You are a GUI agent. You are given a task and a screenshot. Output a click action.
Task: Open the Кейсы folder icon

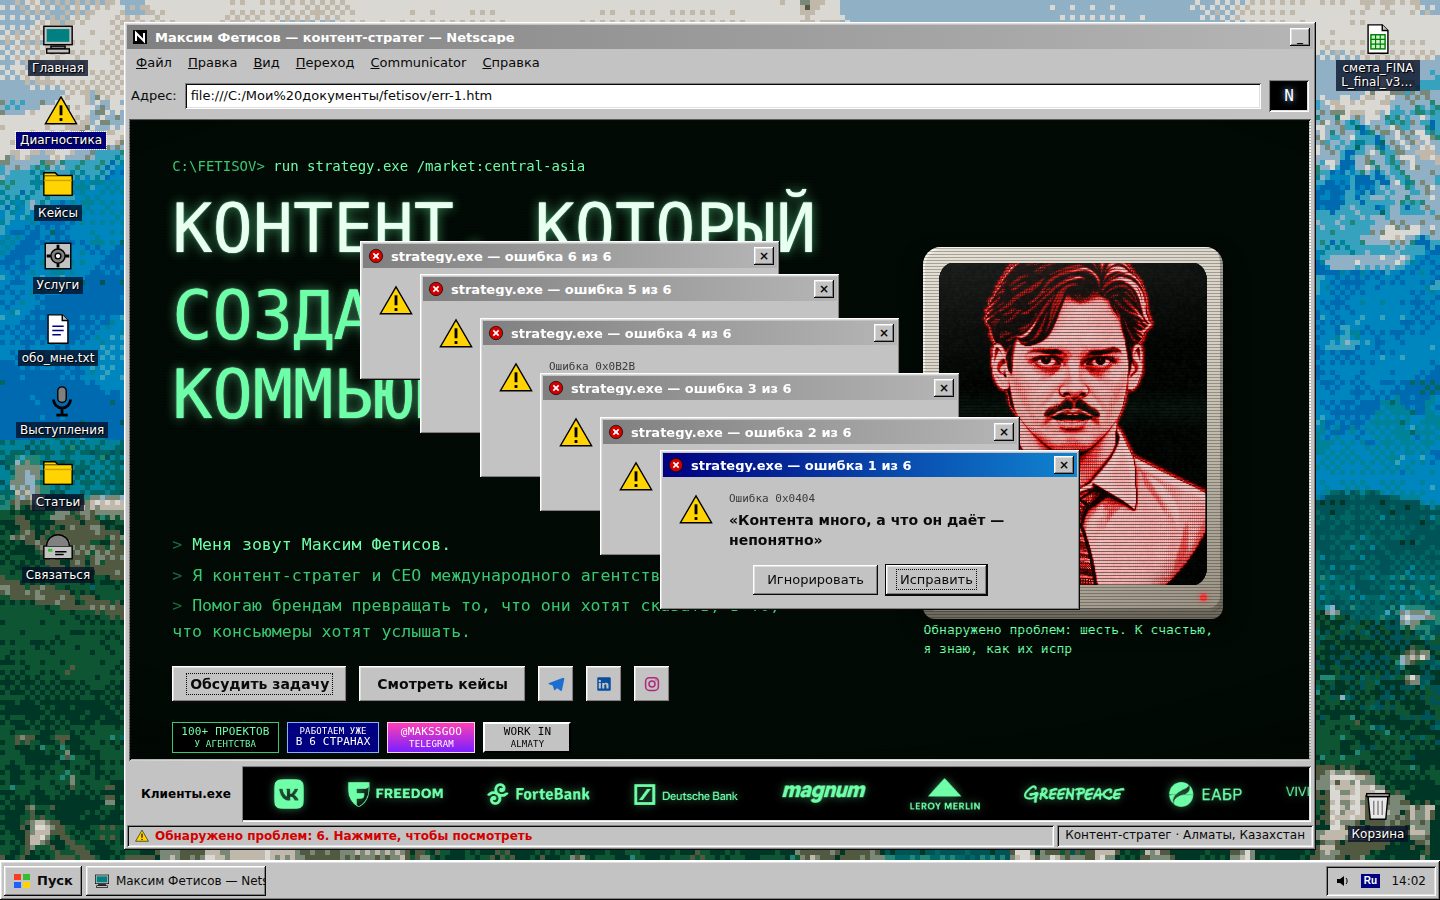click(58, 194)
